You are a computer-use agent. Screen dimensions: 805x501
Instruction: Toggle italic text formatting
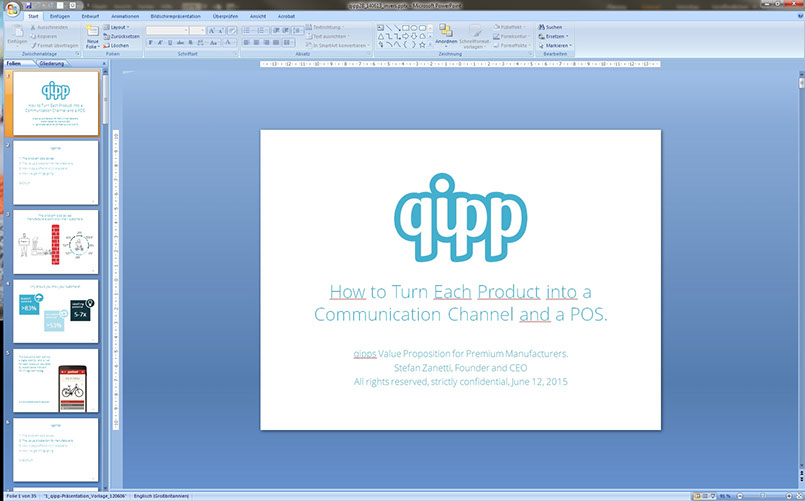(x=160, y=43)
